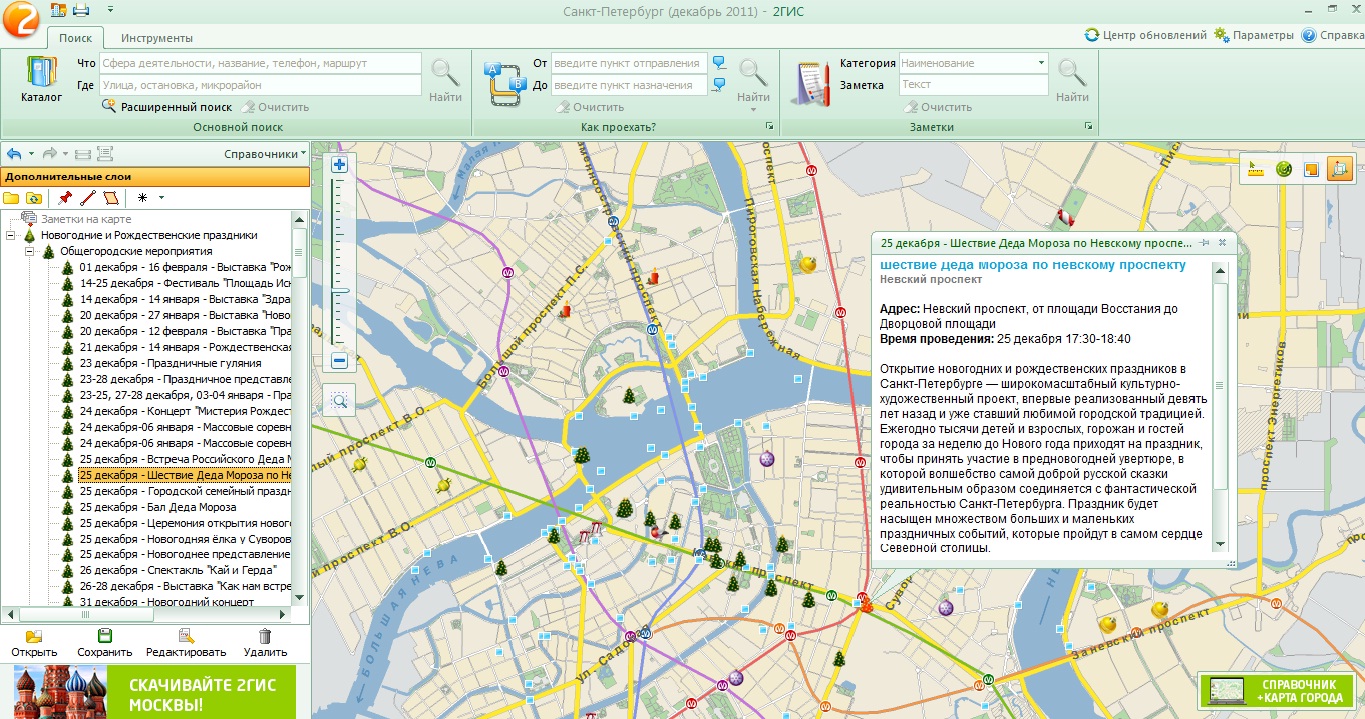
Task: Click the info card vertical scrollbar
Action: tap(1220, 405)
